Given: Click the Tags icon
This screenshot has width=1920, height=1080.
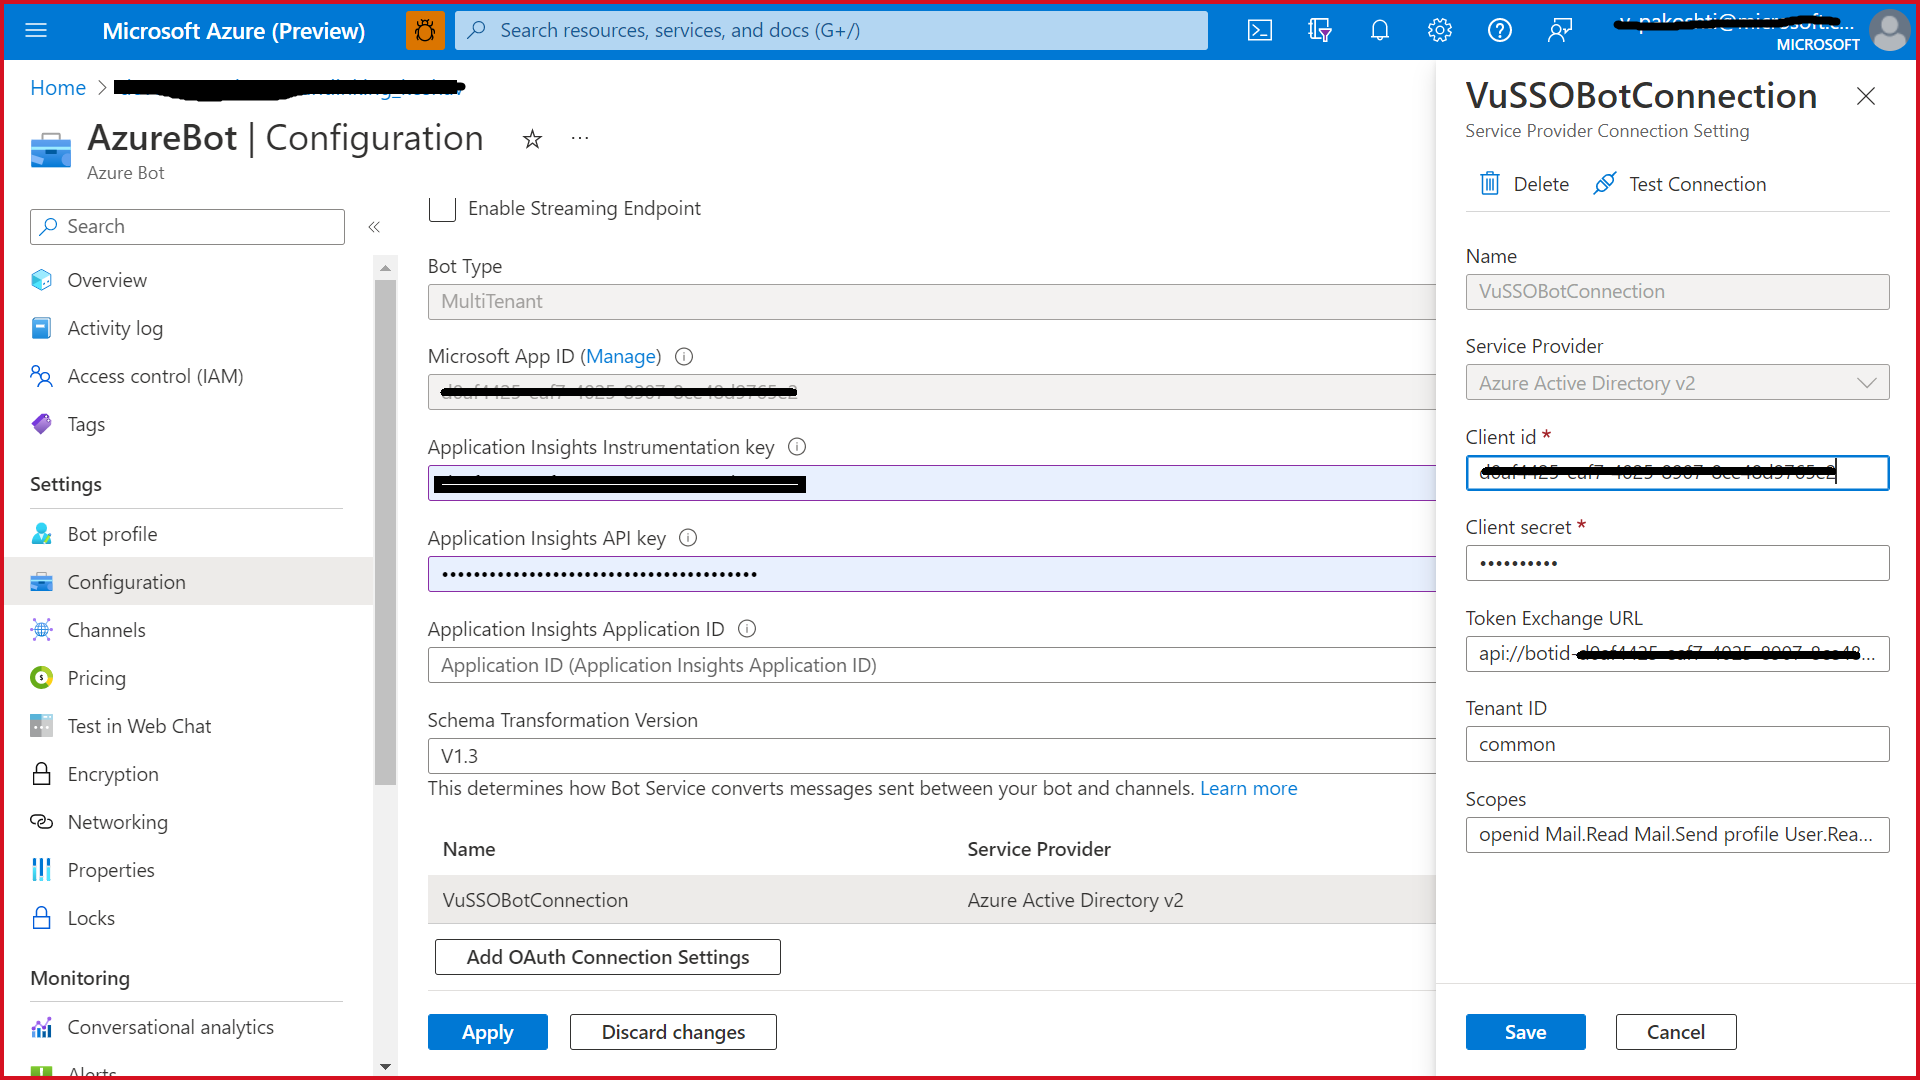Looking at the screenshot, I should (x=42, y=423).
